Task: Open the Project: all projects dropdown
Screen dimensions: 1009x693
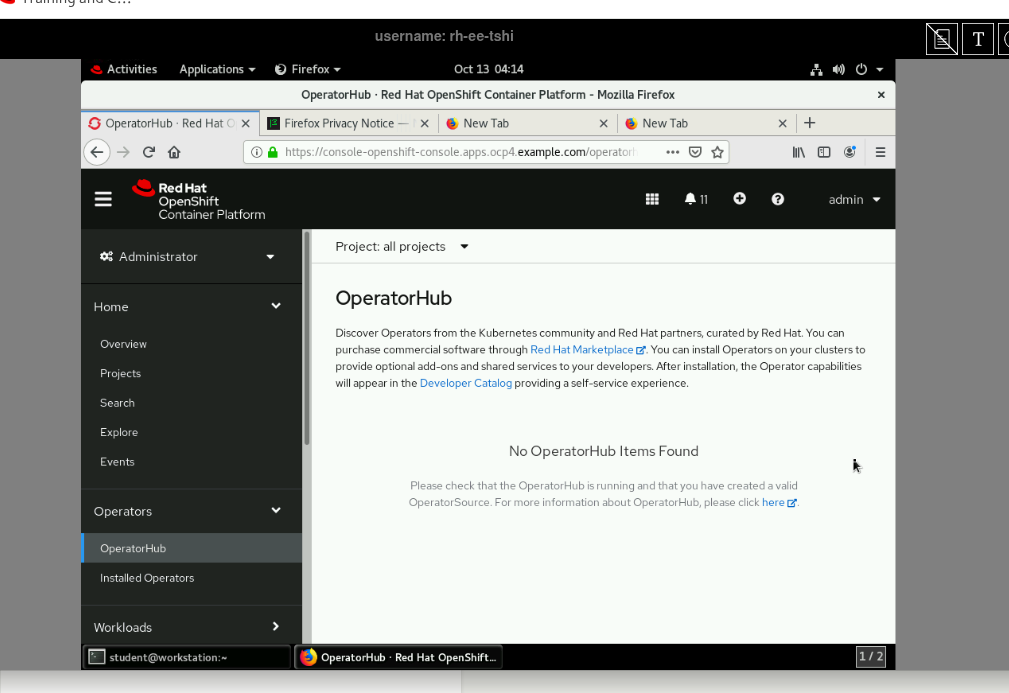Action: [402, 246]
